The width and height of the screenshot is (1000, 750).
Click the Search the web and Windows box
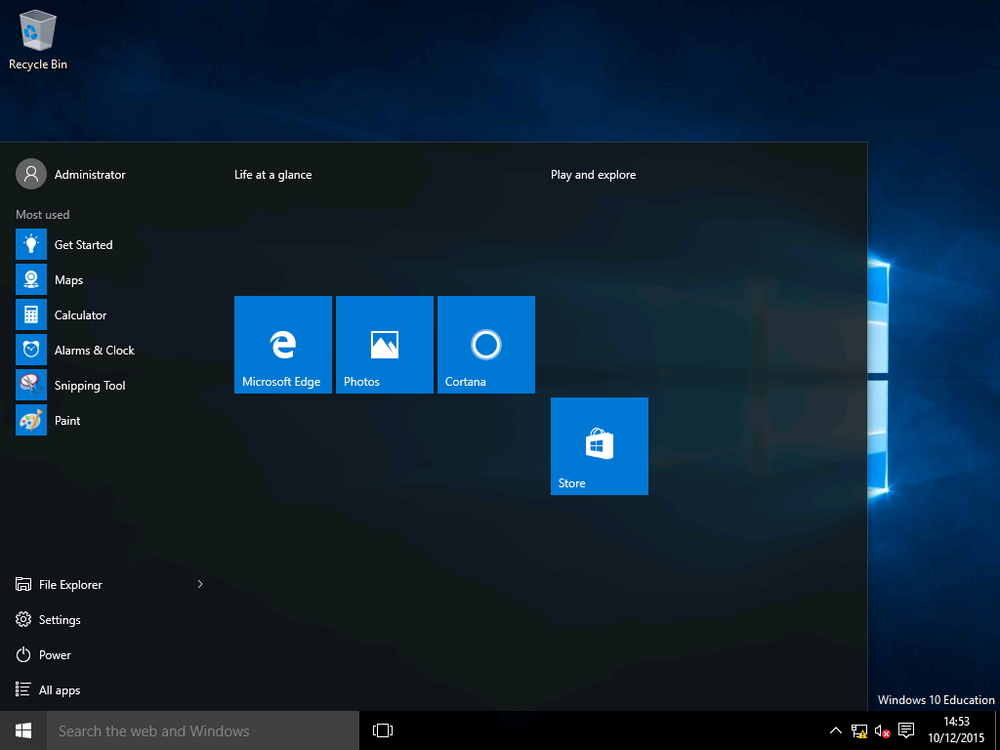click(x=203, y=730)
